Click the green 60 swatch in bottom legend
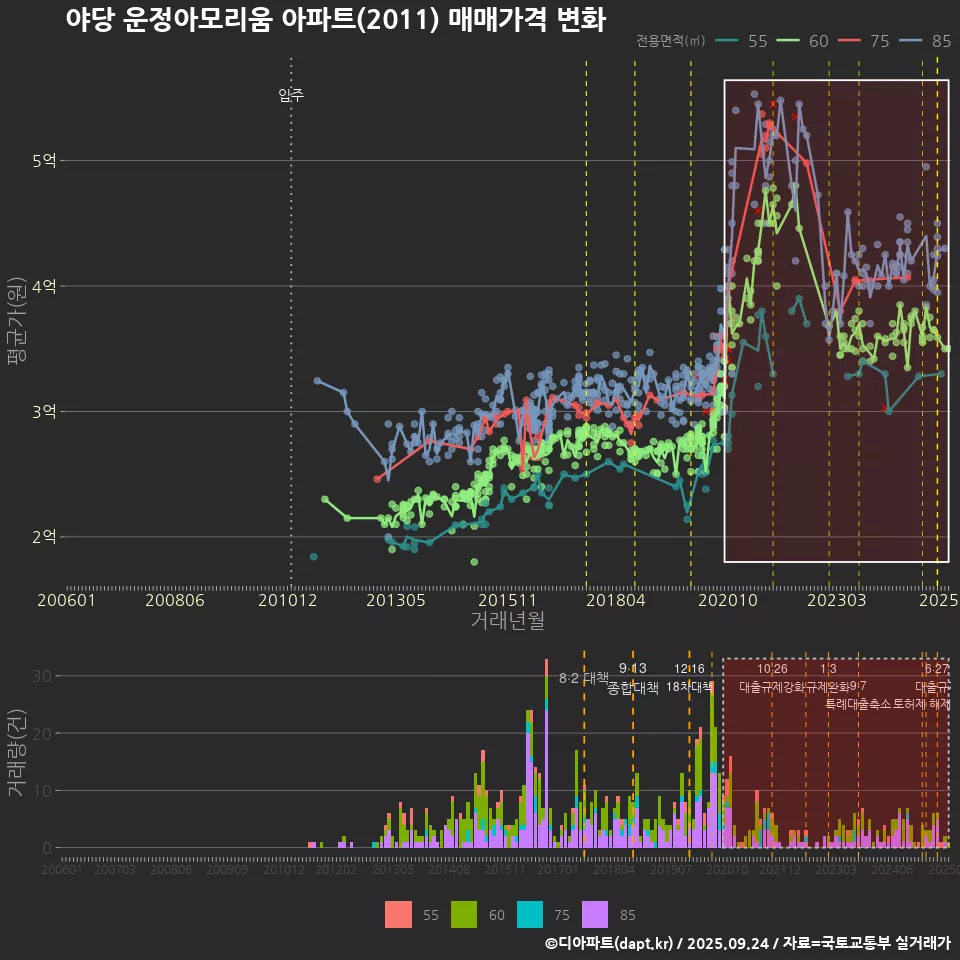Viewport: 960px width, 960px height. pos(465,914)
